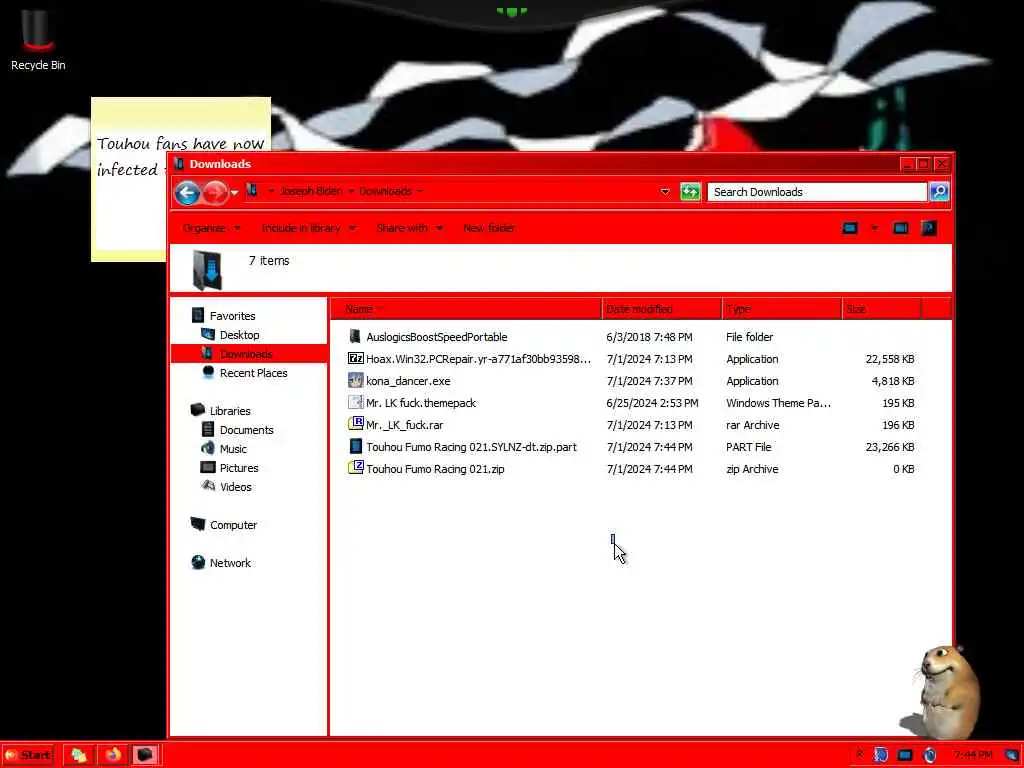Open Videos library in sidebar
The image size is (1024, 768).
tap(235, 487)
